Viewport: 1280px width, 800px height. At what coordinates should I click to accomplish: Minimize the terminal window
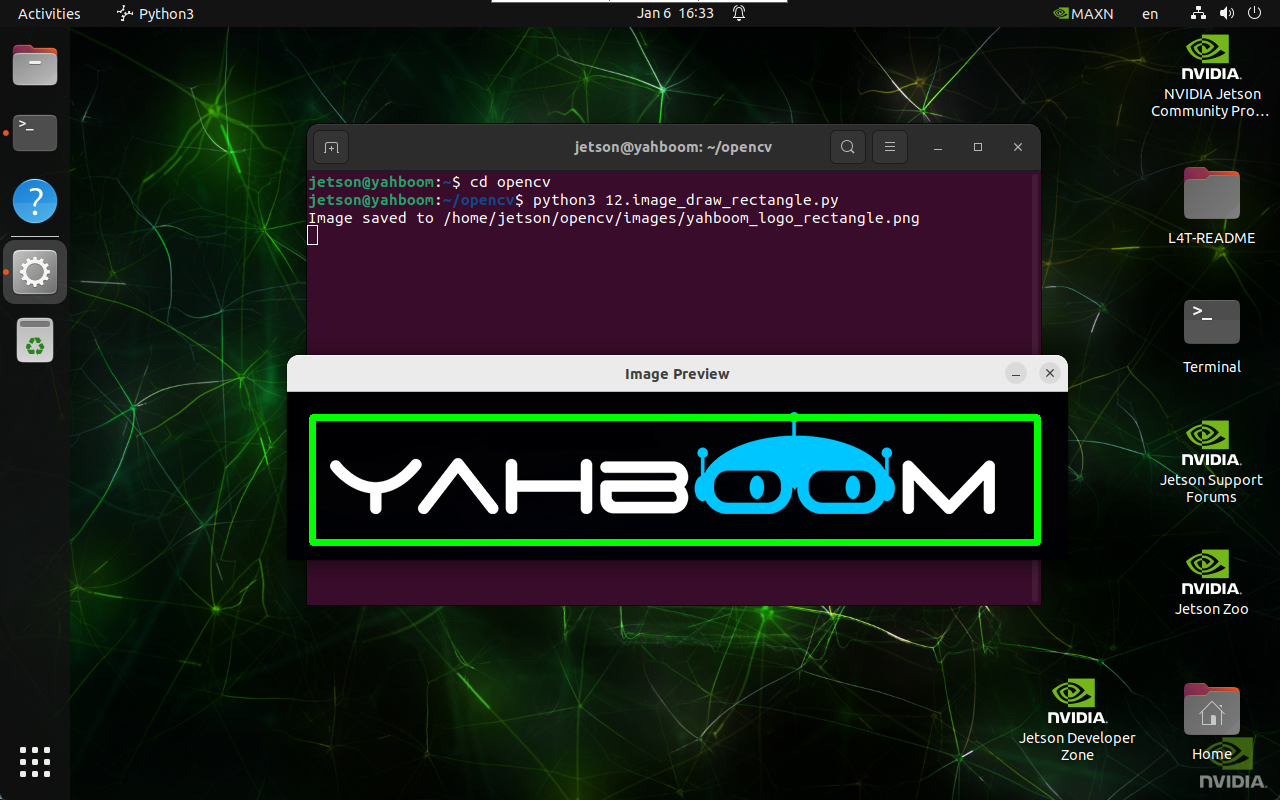(x=938, y=147)
